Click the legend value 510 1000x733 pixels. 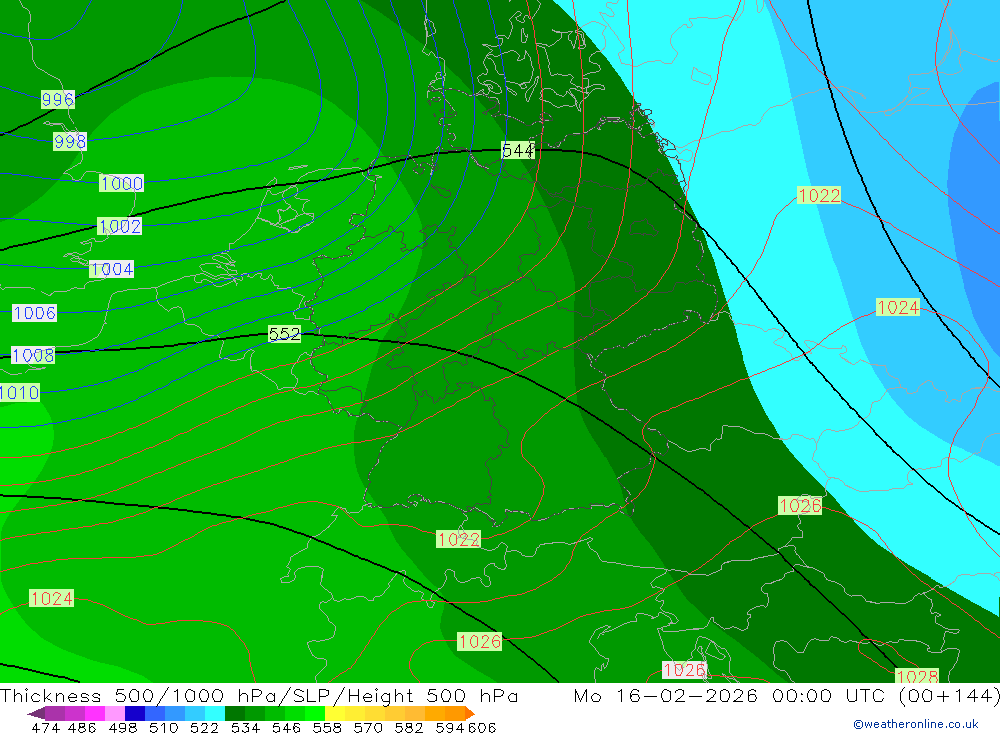click(x=163, y=727)
